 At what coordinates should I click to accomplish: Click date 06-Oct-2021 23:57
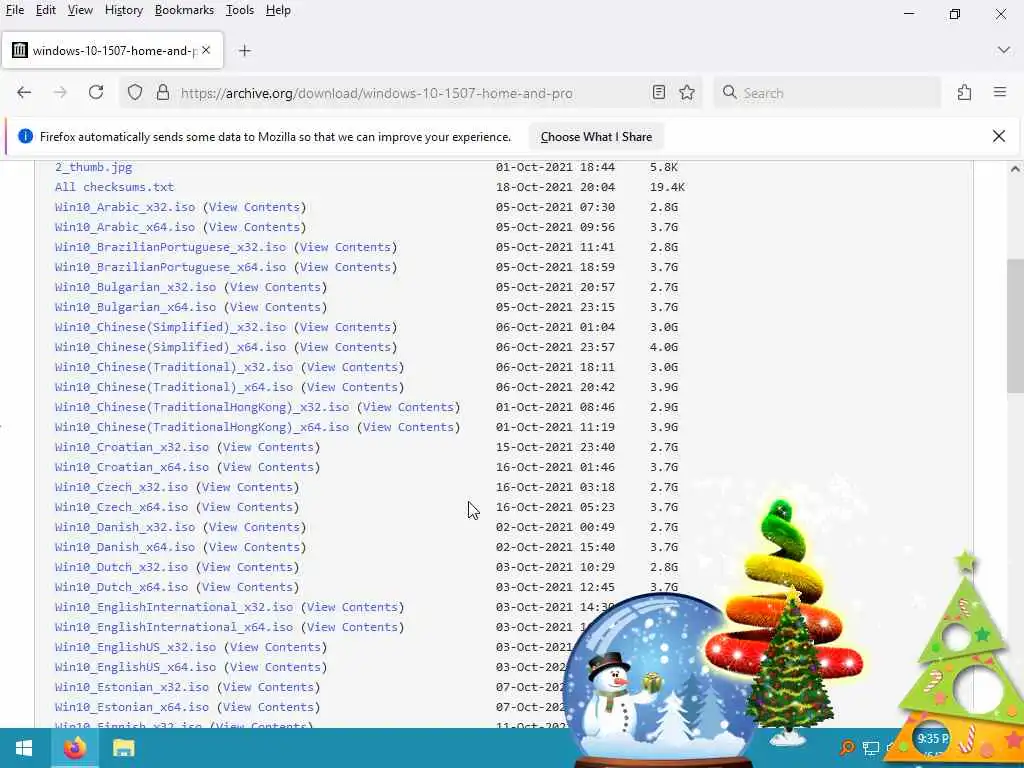coord(555,347)
